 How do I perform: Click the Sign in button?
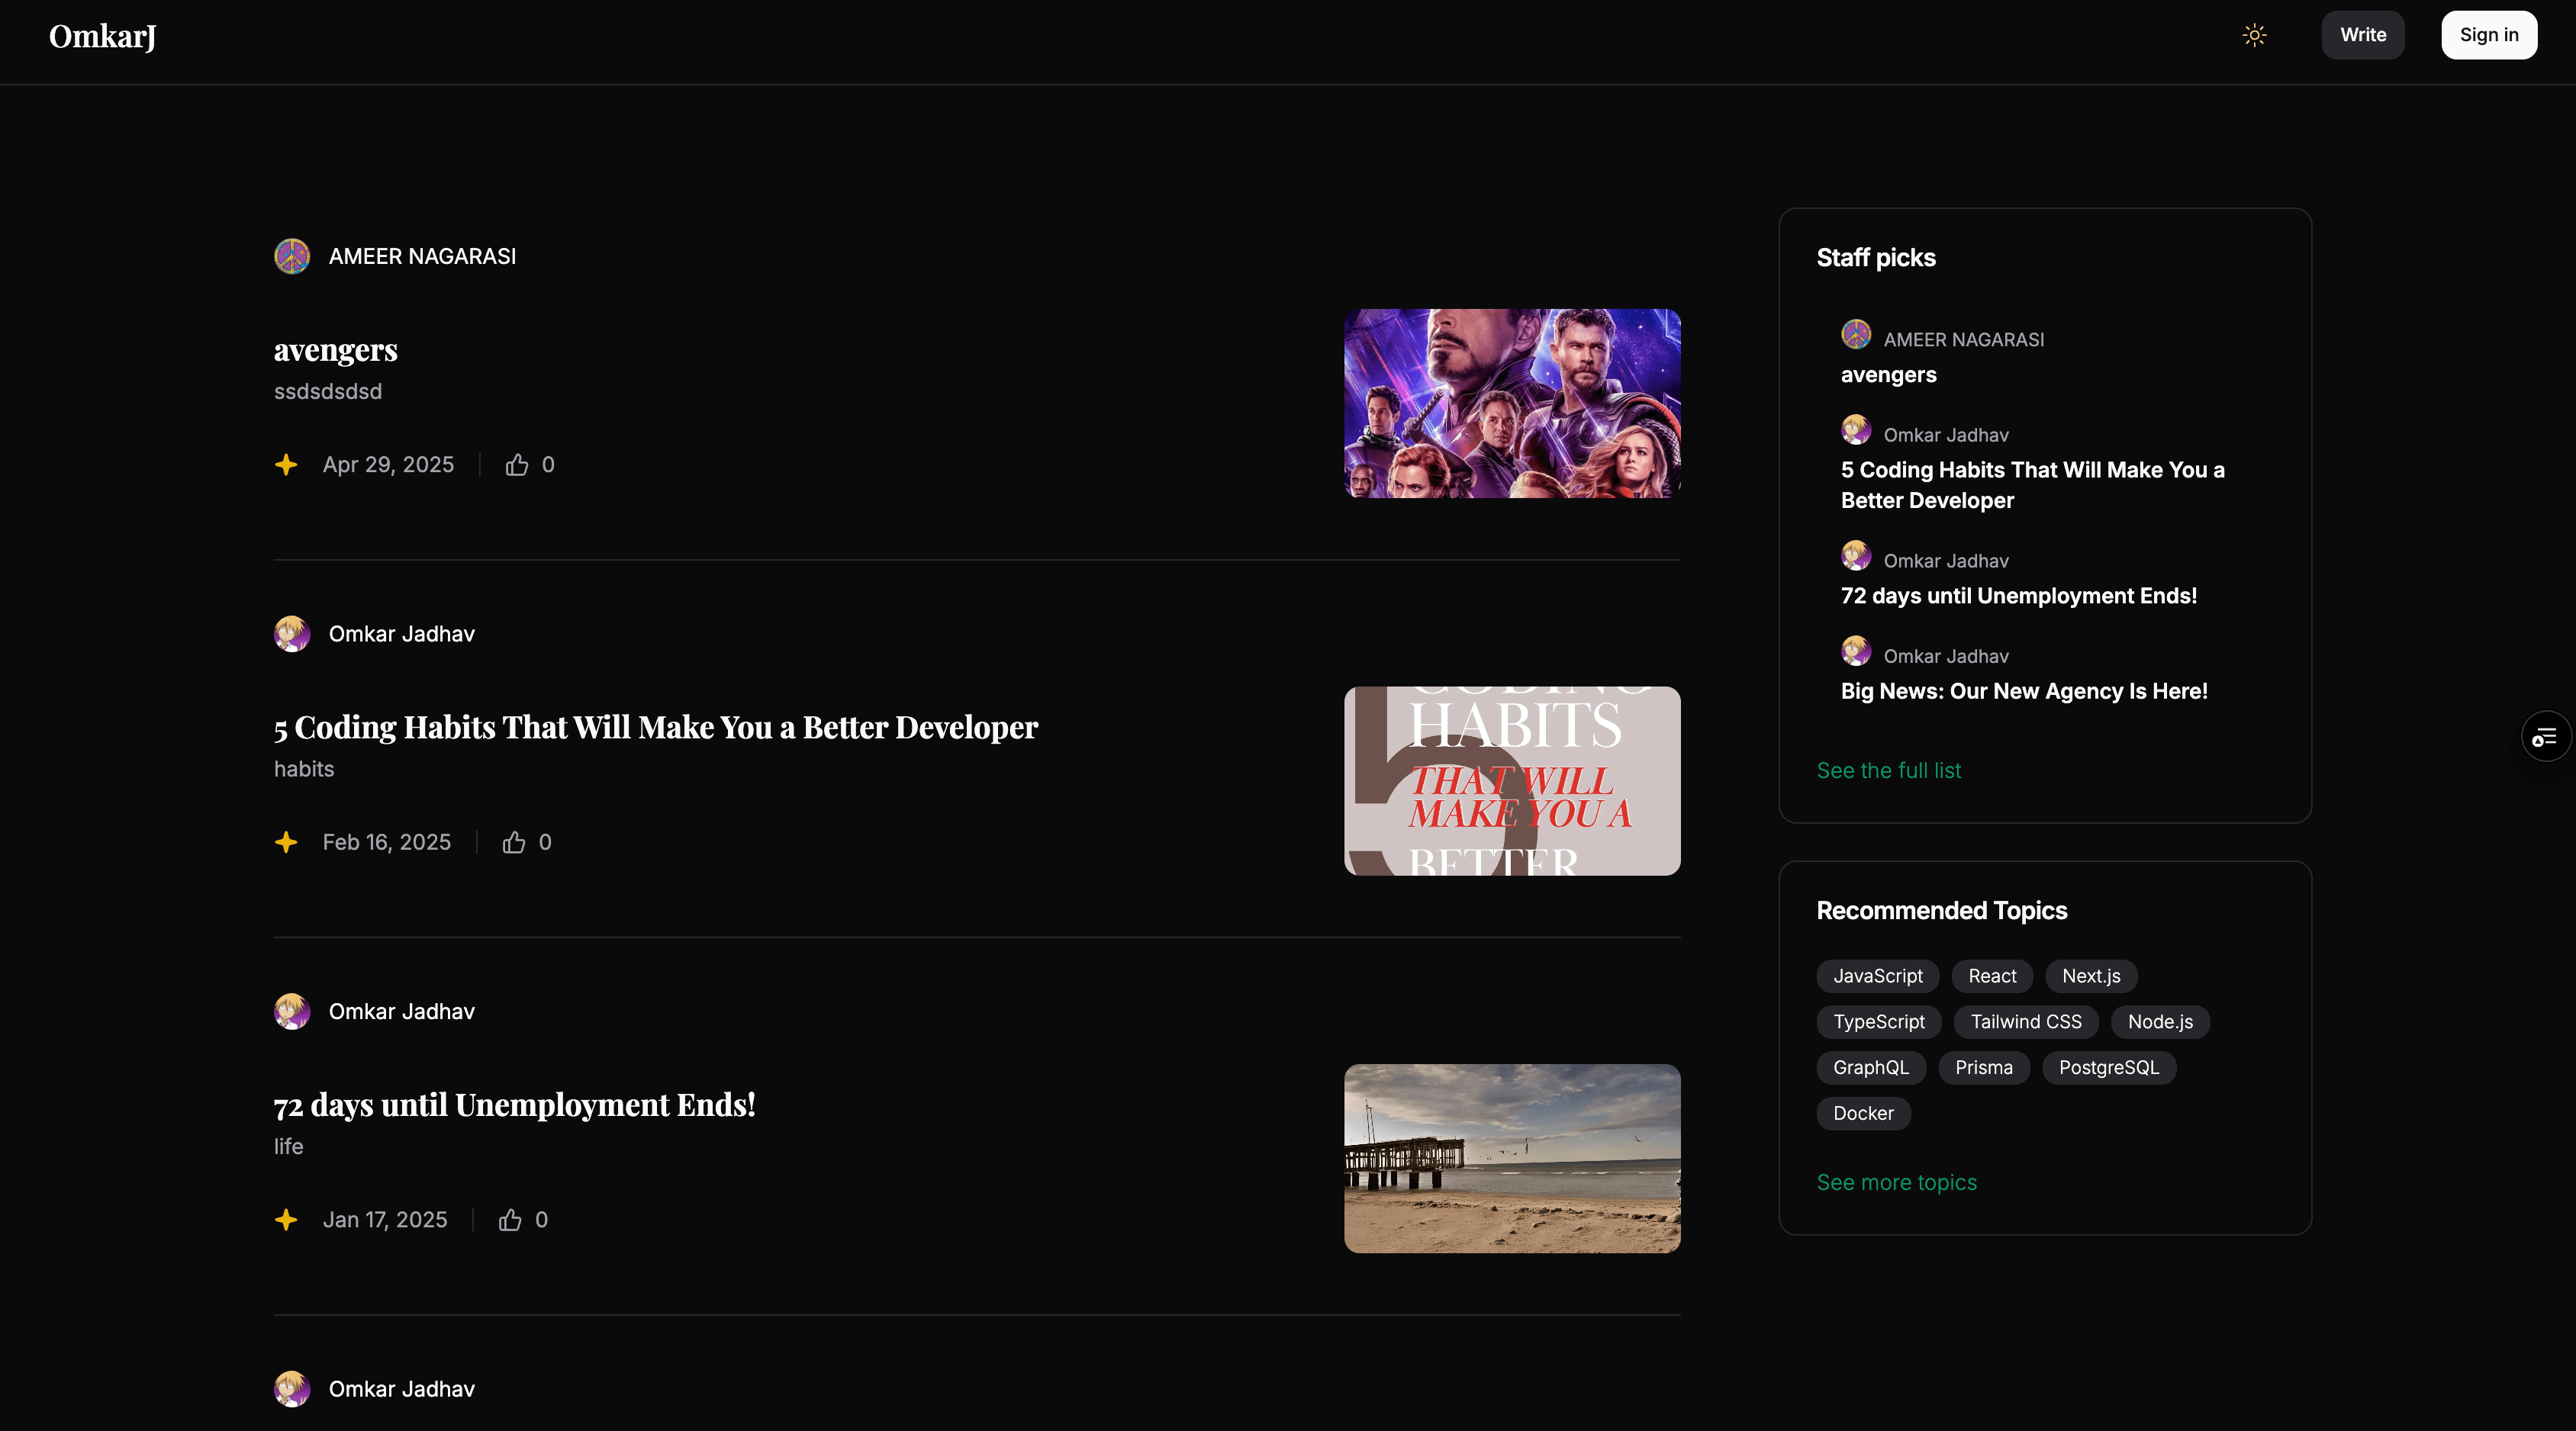2489,35
